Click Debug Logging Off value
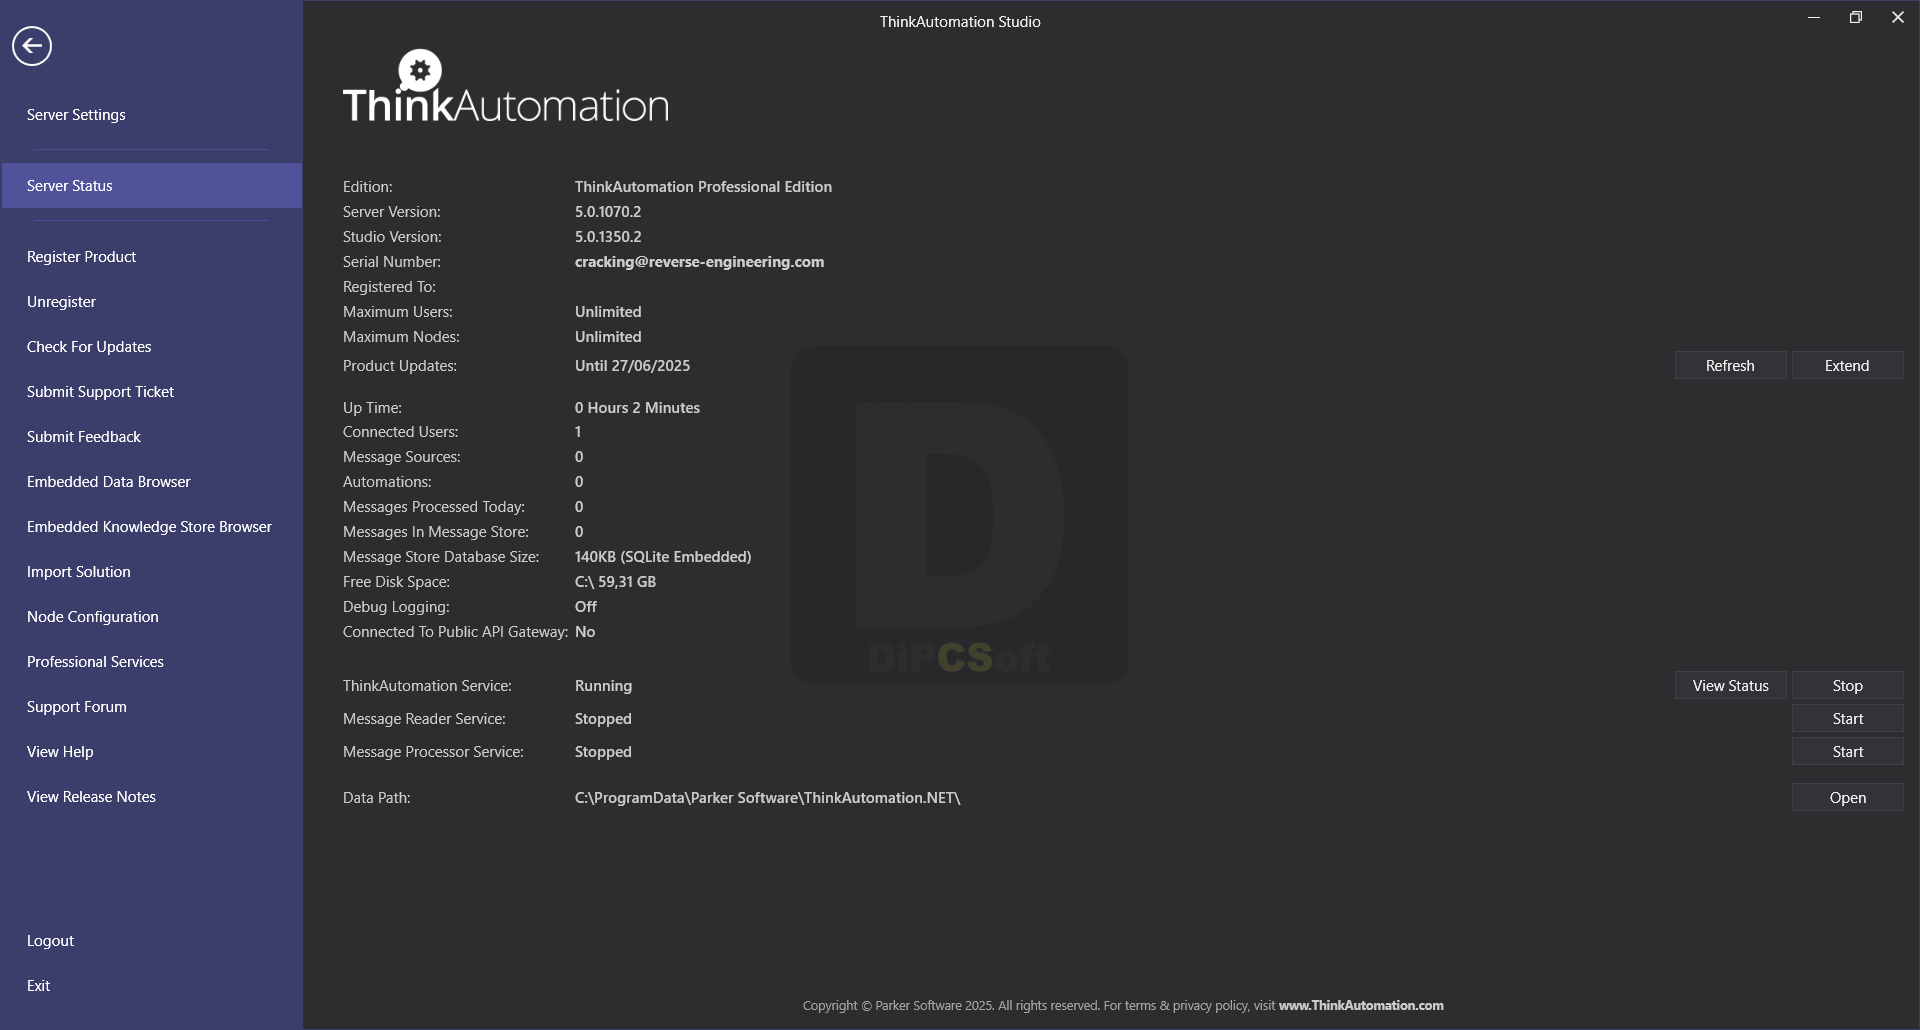The width and height of the screenshot is (1920, 1030). click(x=586, y=607)
